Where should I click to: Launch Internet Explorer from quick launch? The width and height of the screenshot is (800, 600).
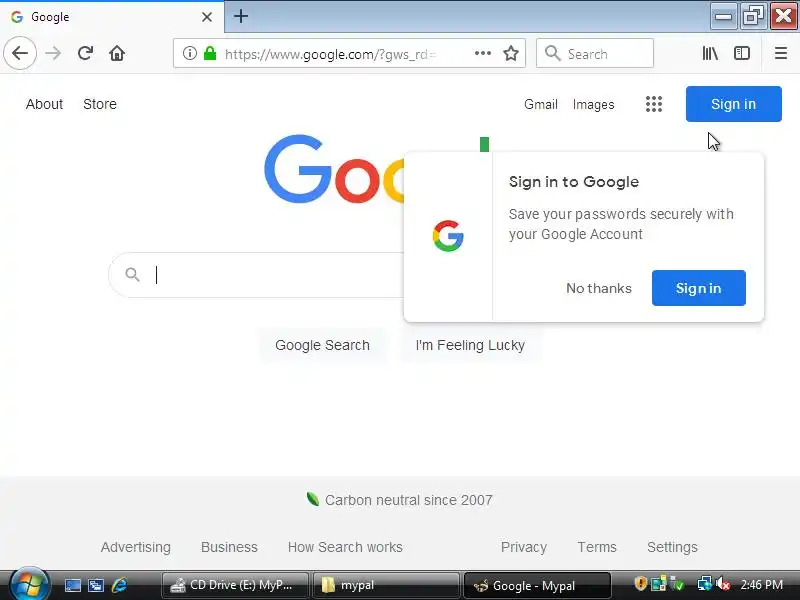(x=119, y=585)
